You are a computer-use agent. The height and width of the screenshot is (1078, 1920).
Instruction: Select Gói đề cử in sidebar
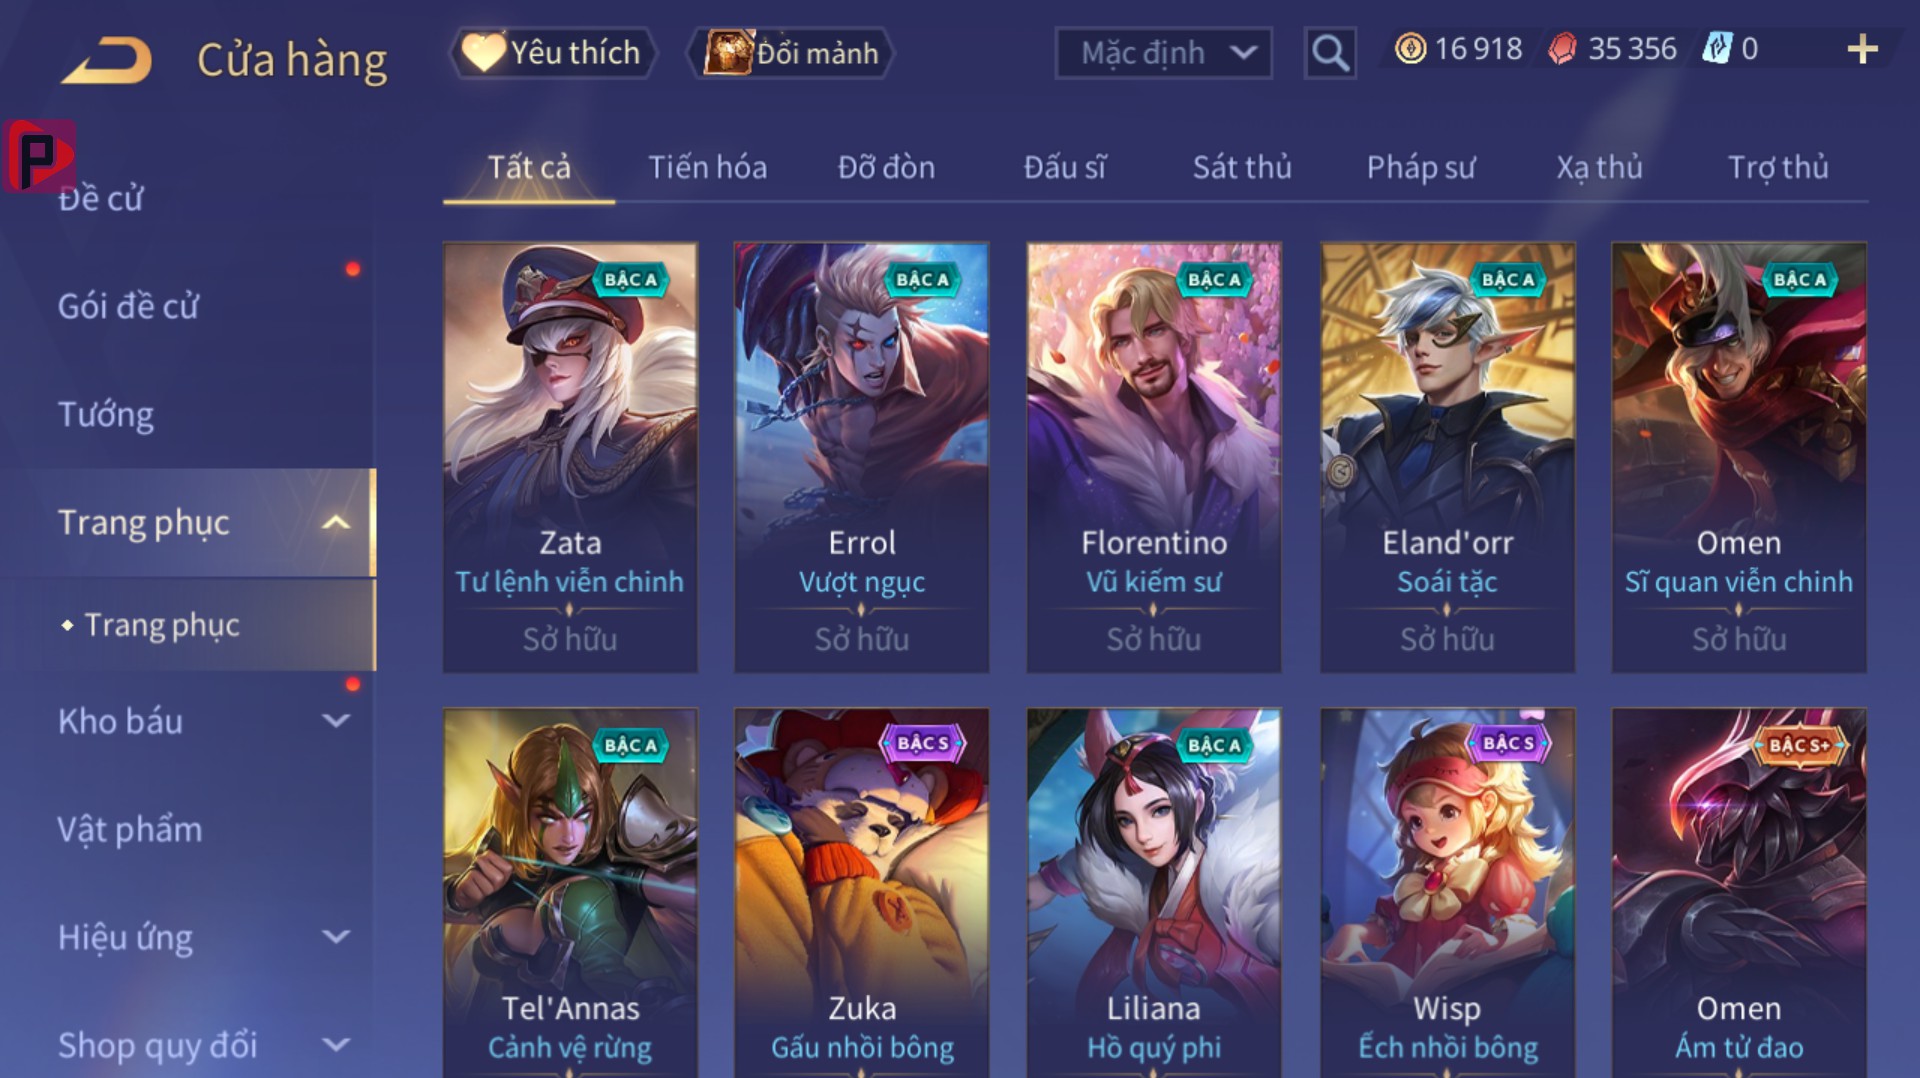point(128,306)
